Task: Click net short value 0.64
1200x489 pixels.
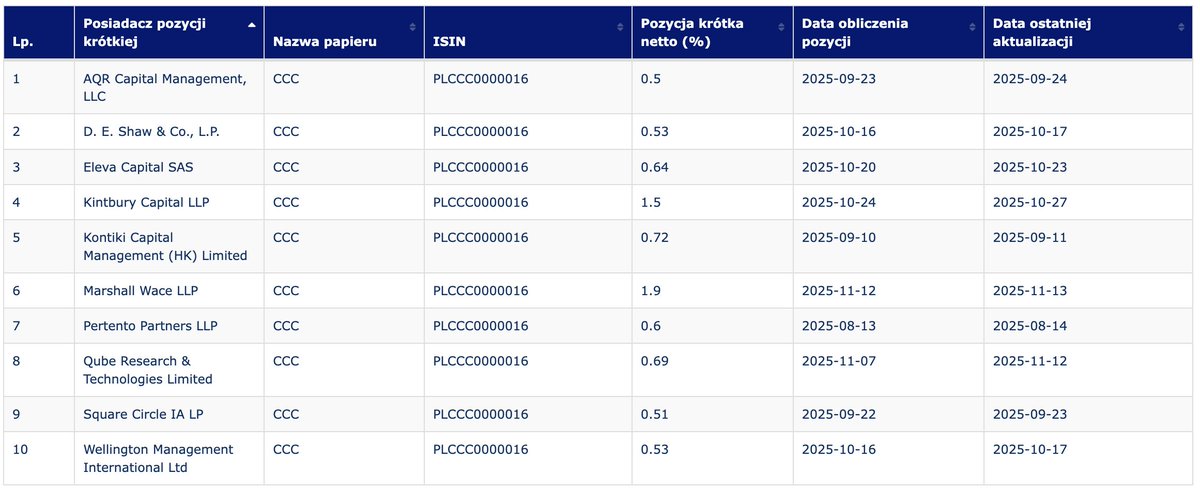Action: click(655, 167)
